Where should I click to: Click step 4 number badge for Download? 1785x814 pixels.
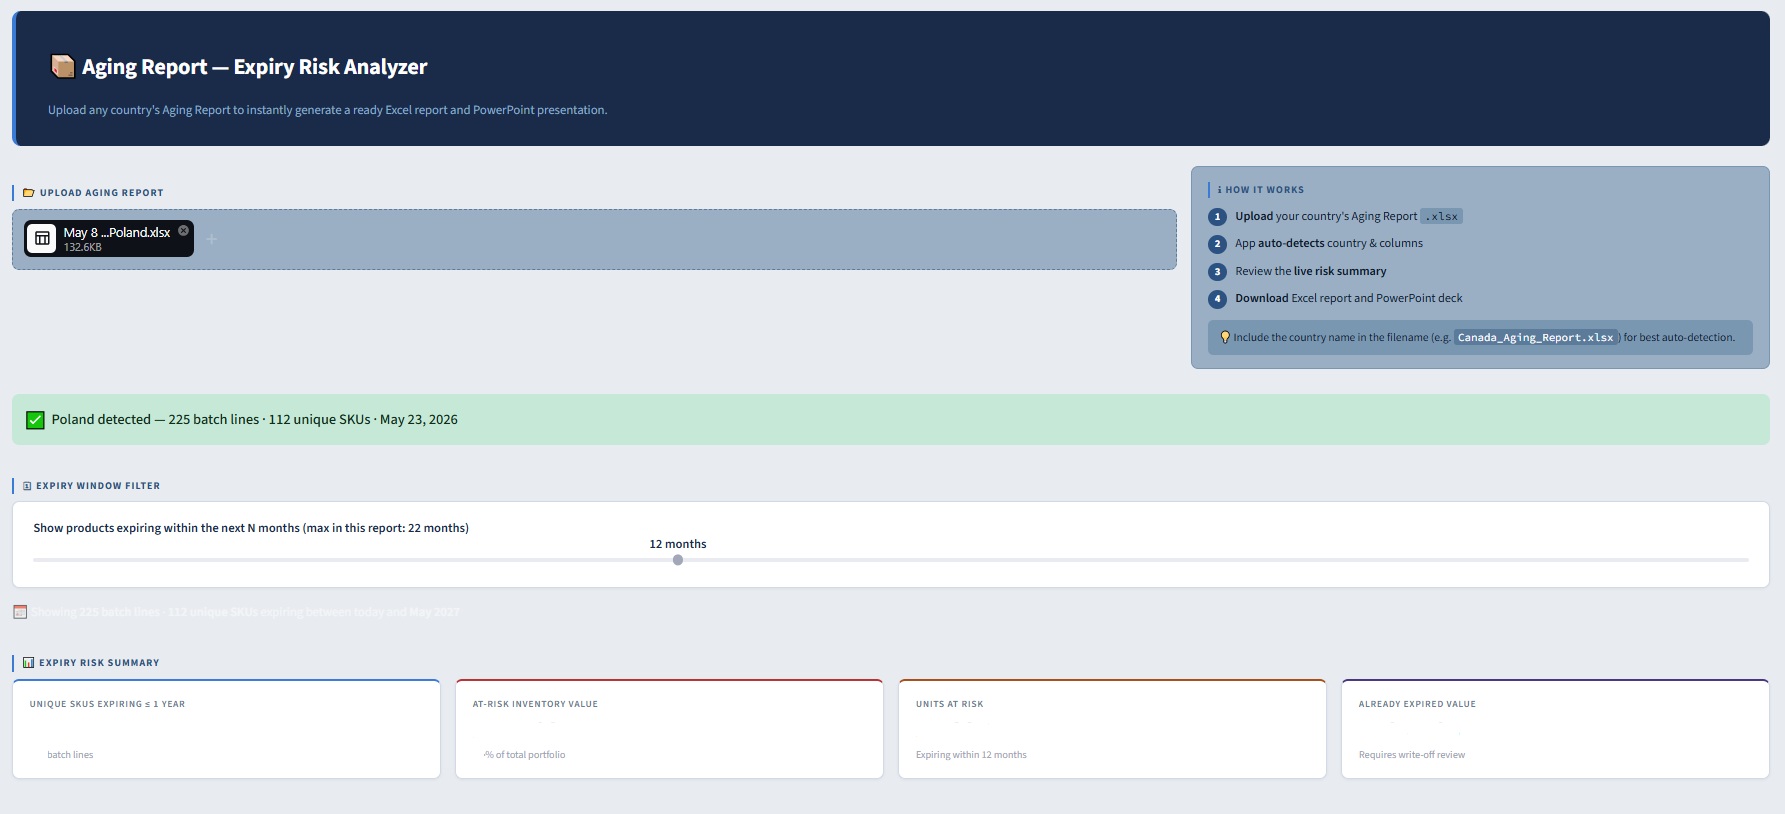pos(1217,299)
